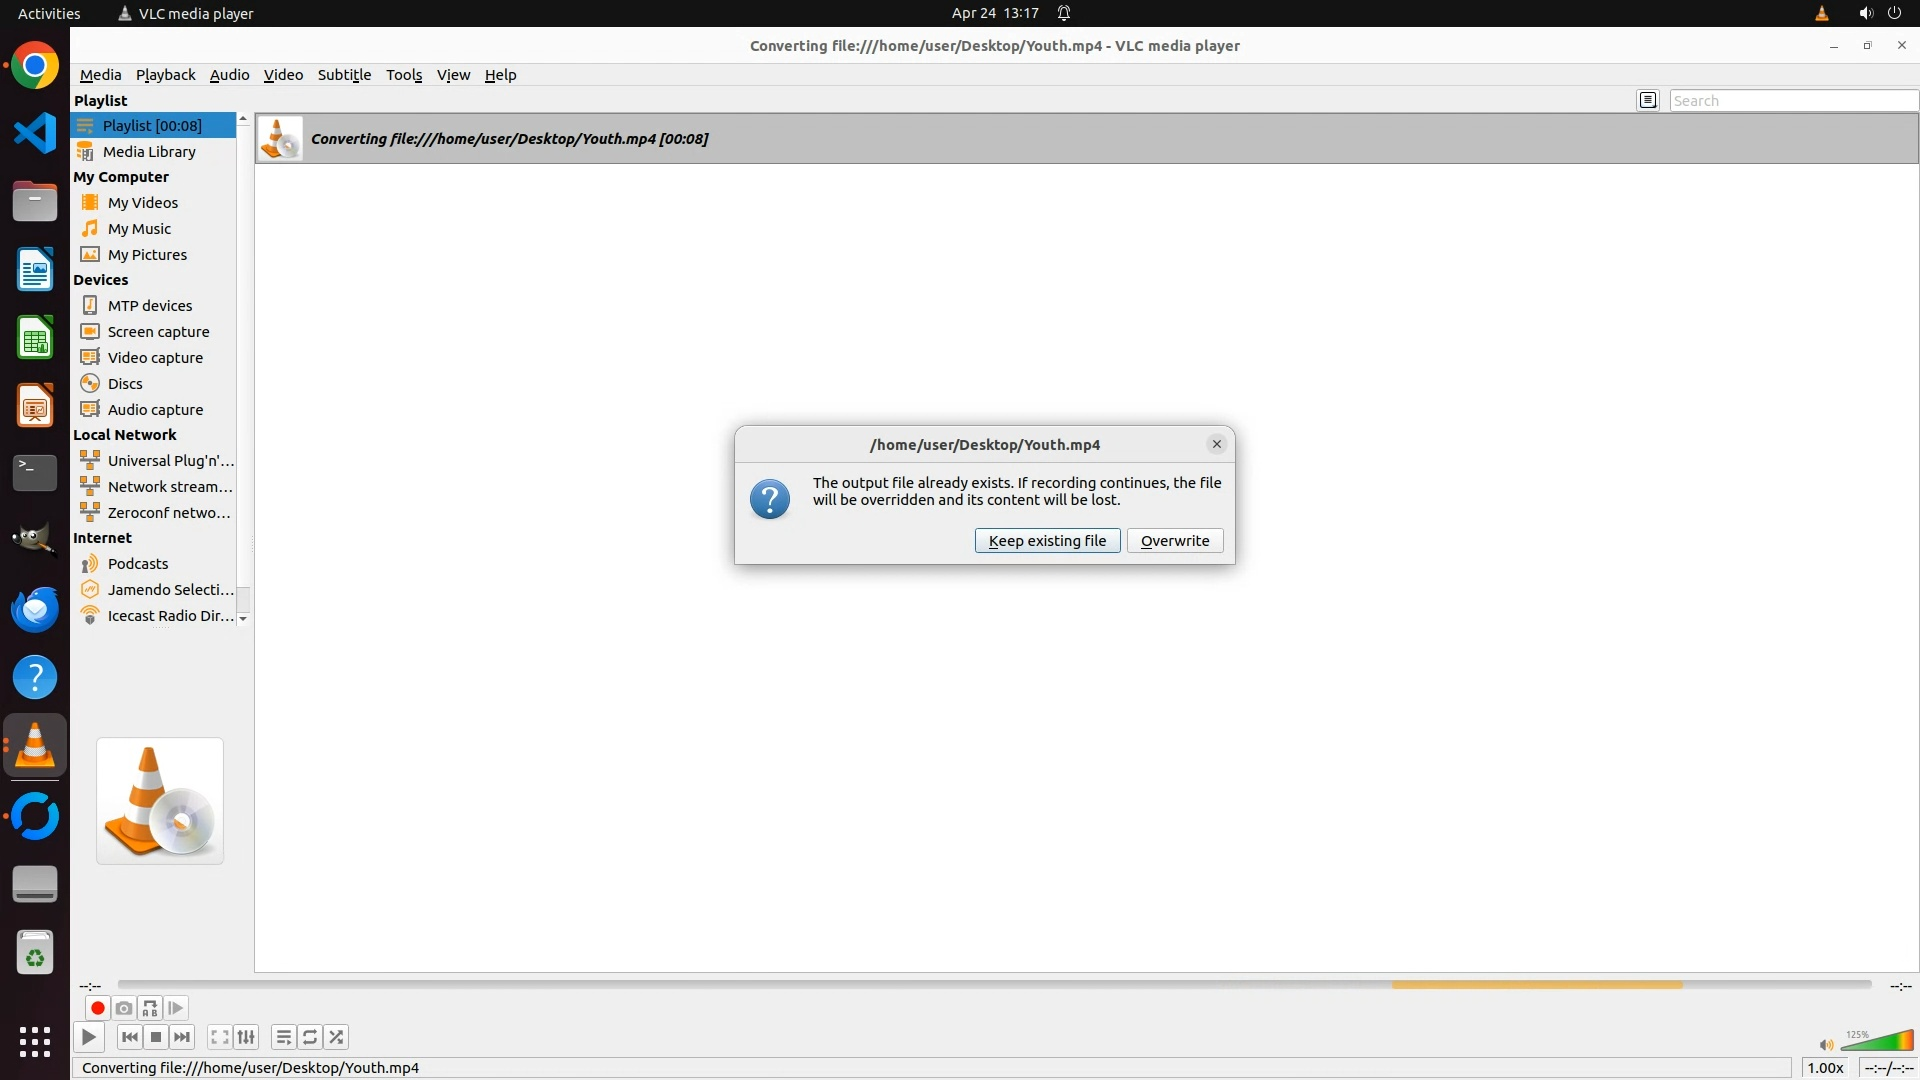Viewport: 1920px width, 1080px height.
Task: Toggle A-B loop button
Action: click(x=150, y=1008)
